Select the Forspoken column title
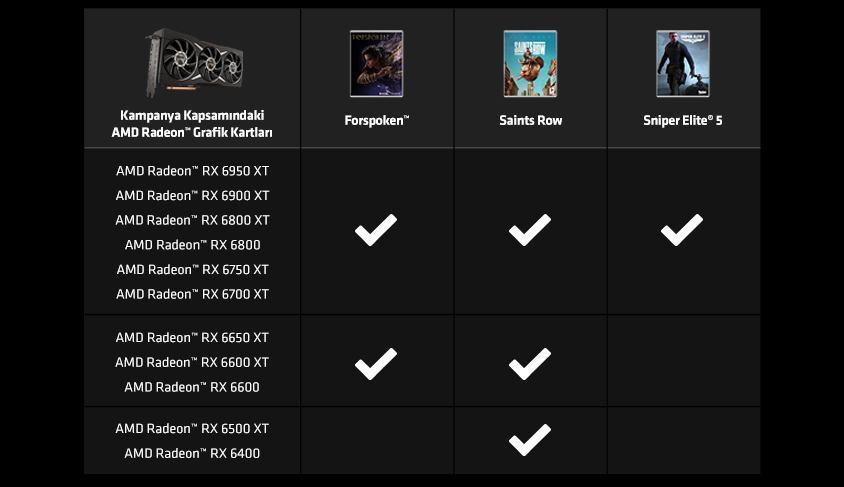The height and width of the screenshot is (487, 844). coord(377,120)
